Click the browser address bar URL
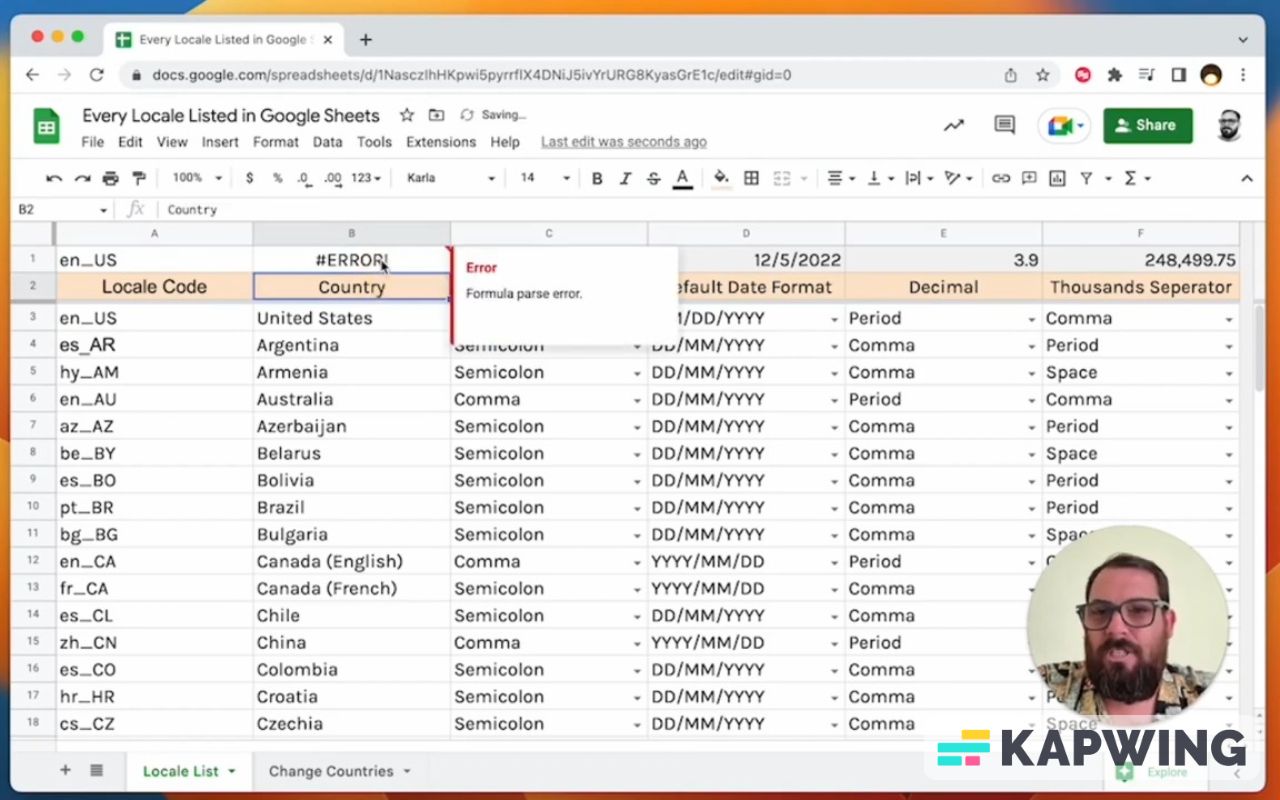This screenshot has width=1280, height=800. tap(472, 75)
